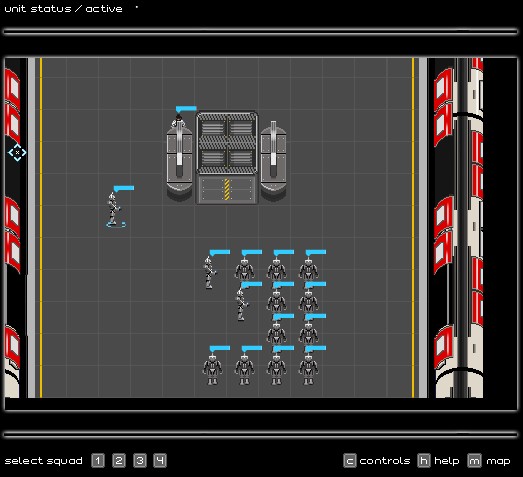Click the 'controls' text label
Viewport: 523px width, 477px height.
tap(385, 461)
